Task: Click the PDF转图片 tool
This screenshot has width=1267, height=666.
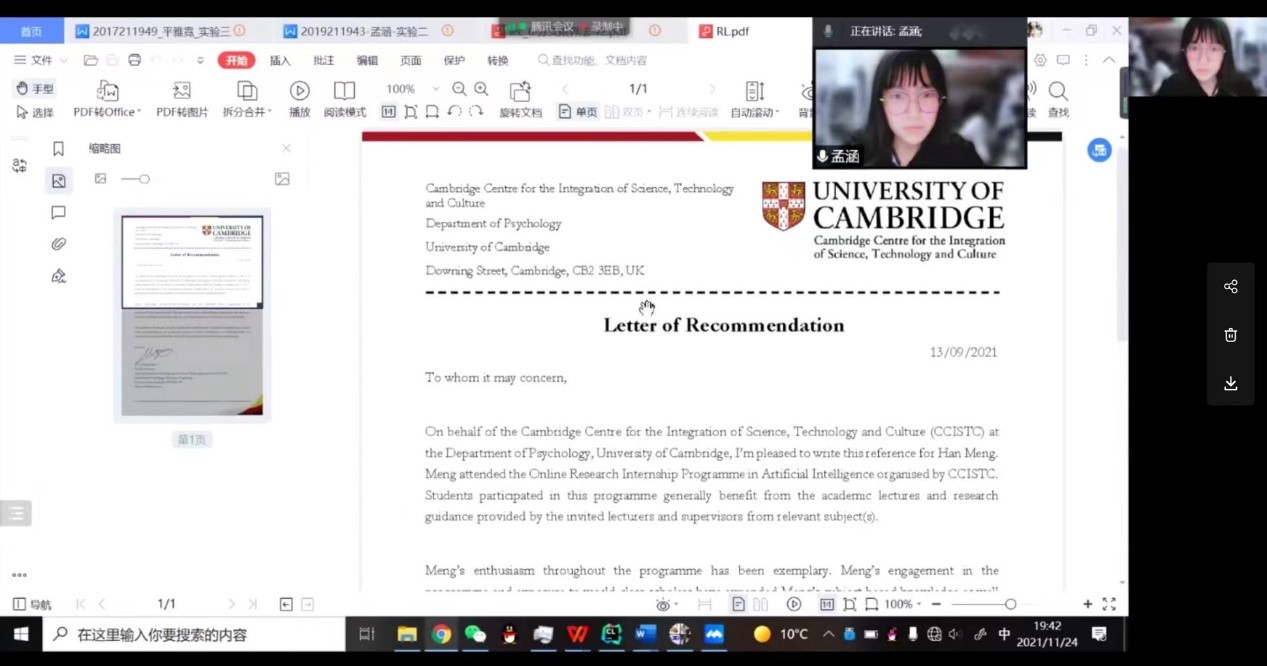Action: 182,100
